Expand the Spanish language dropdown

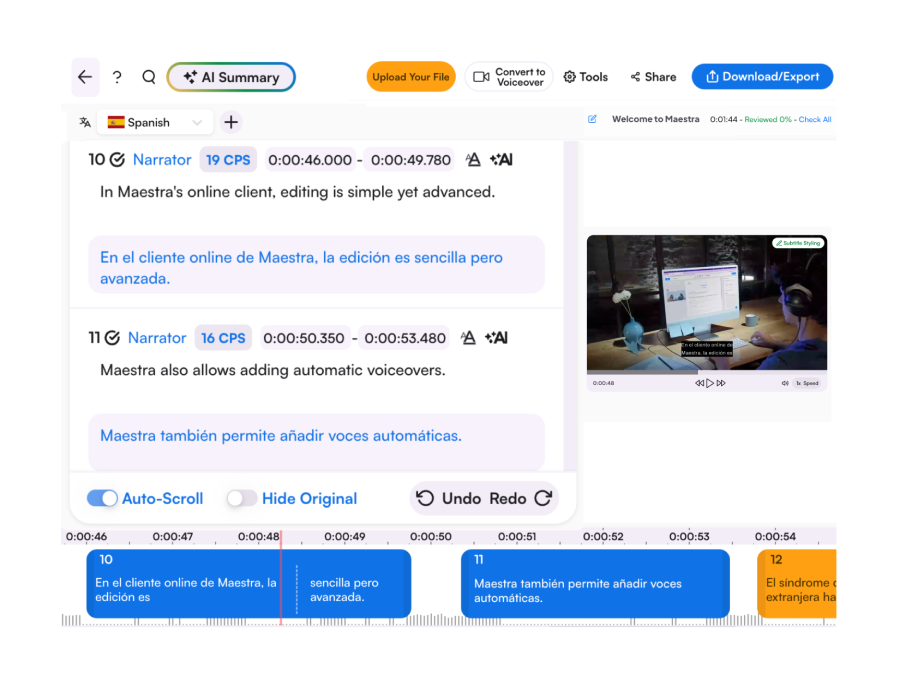click(155, 122)
